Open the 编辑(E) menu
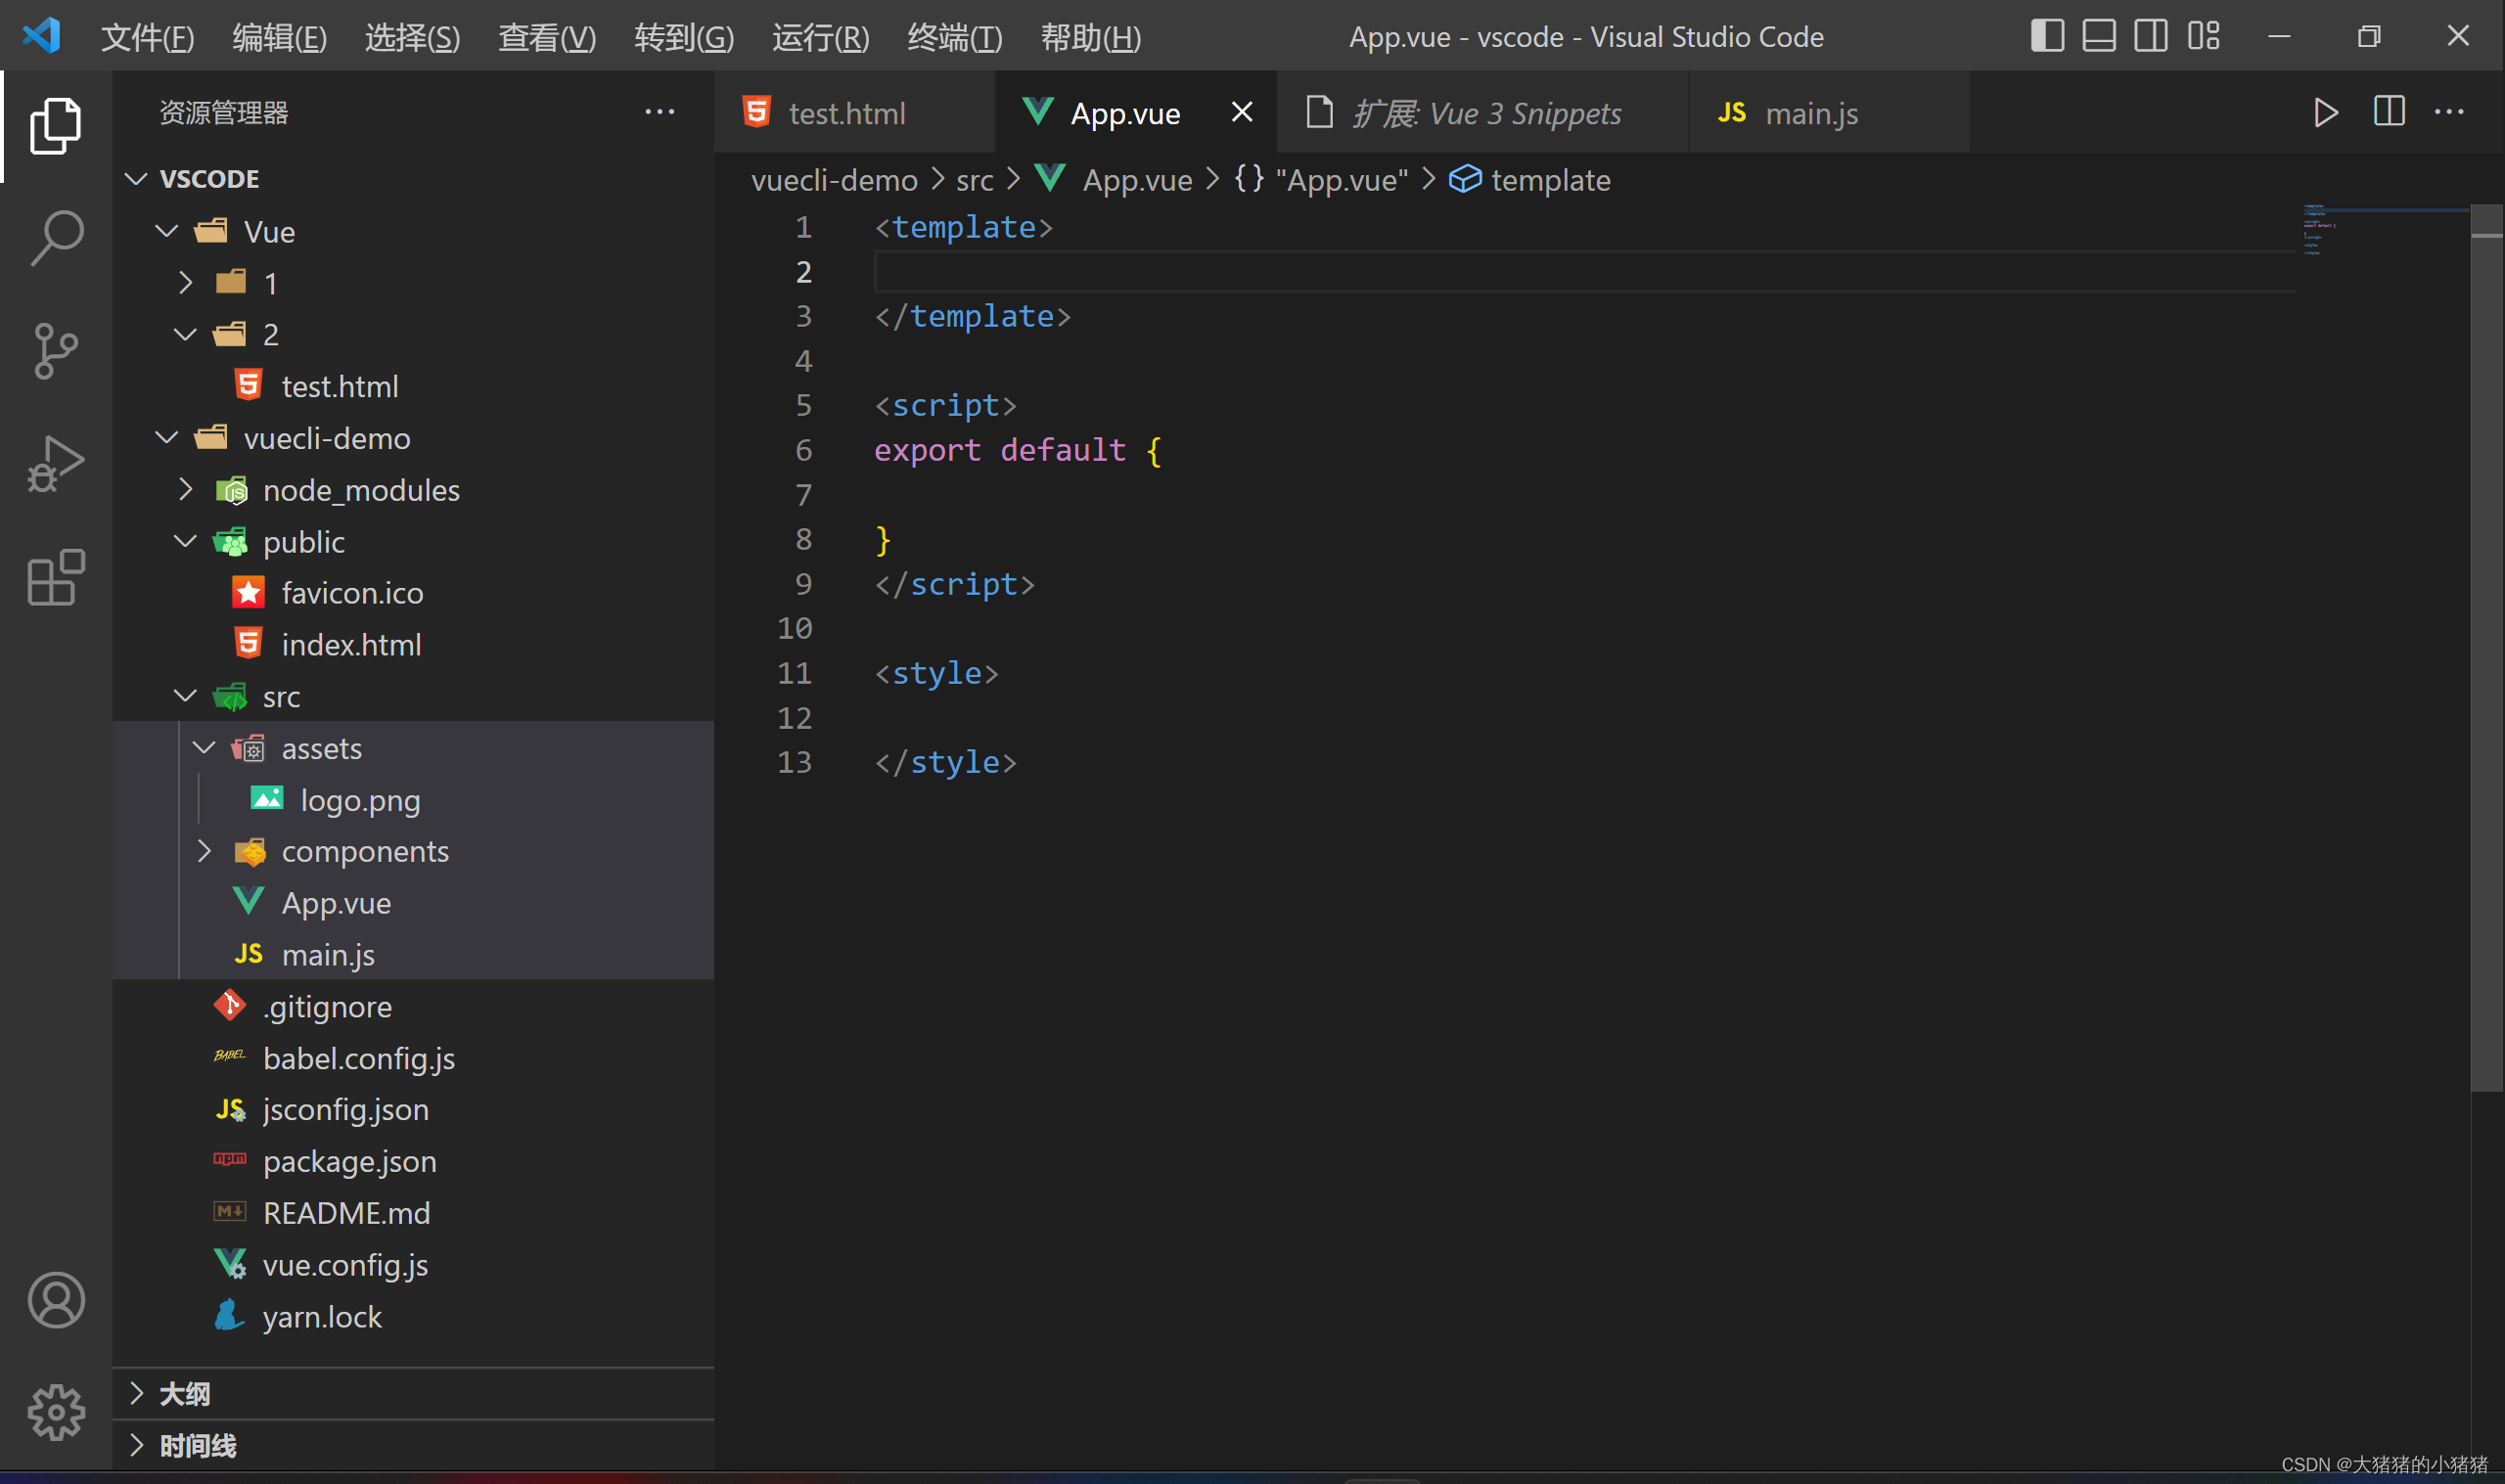This screenshot has height=1484, width=2505. 279,37
